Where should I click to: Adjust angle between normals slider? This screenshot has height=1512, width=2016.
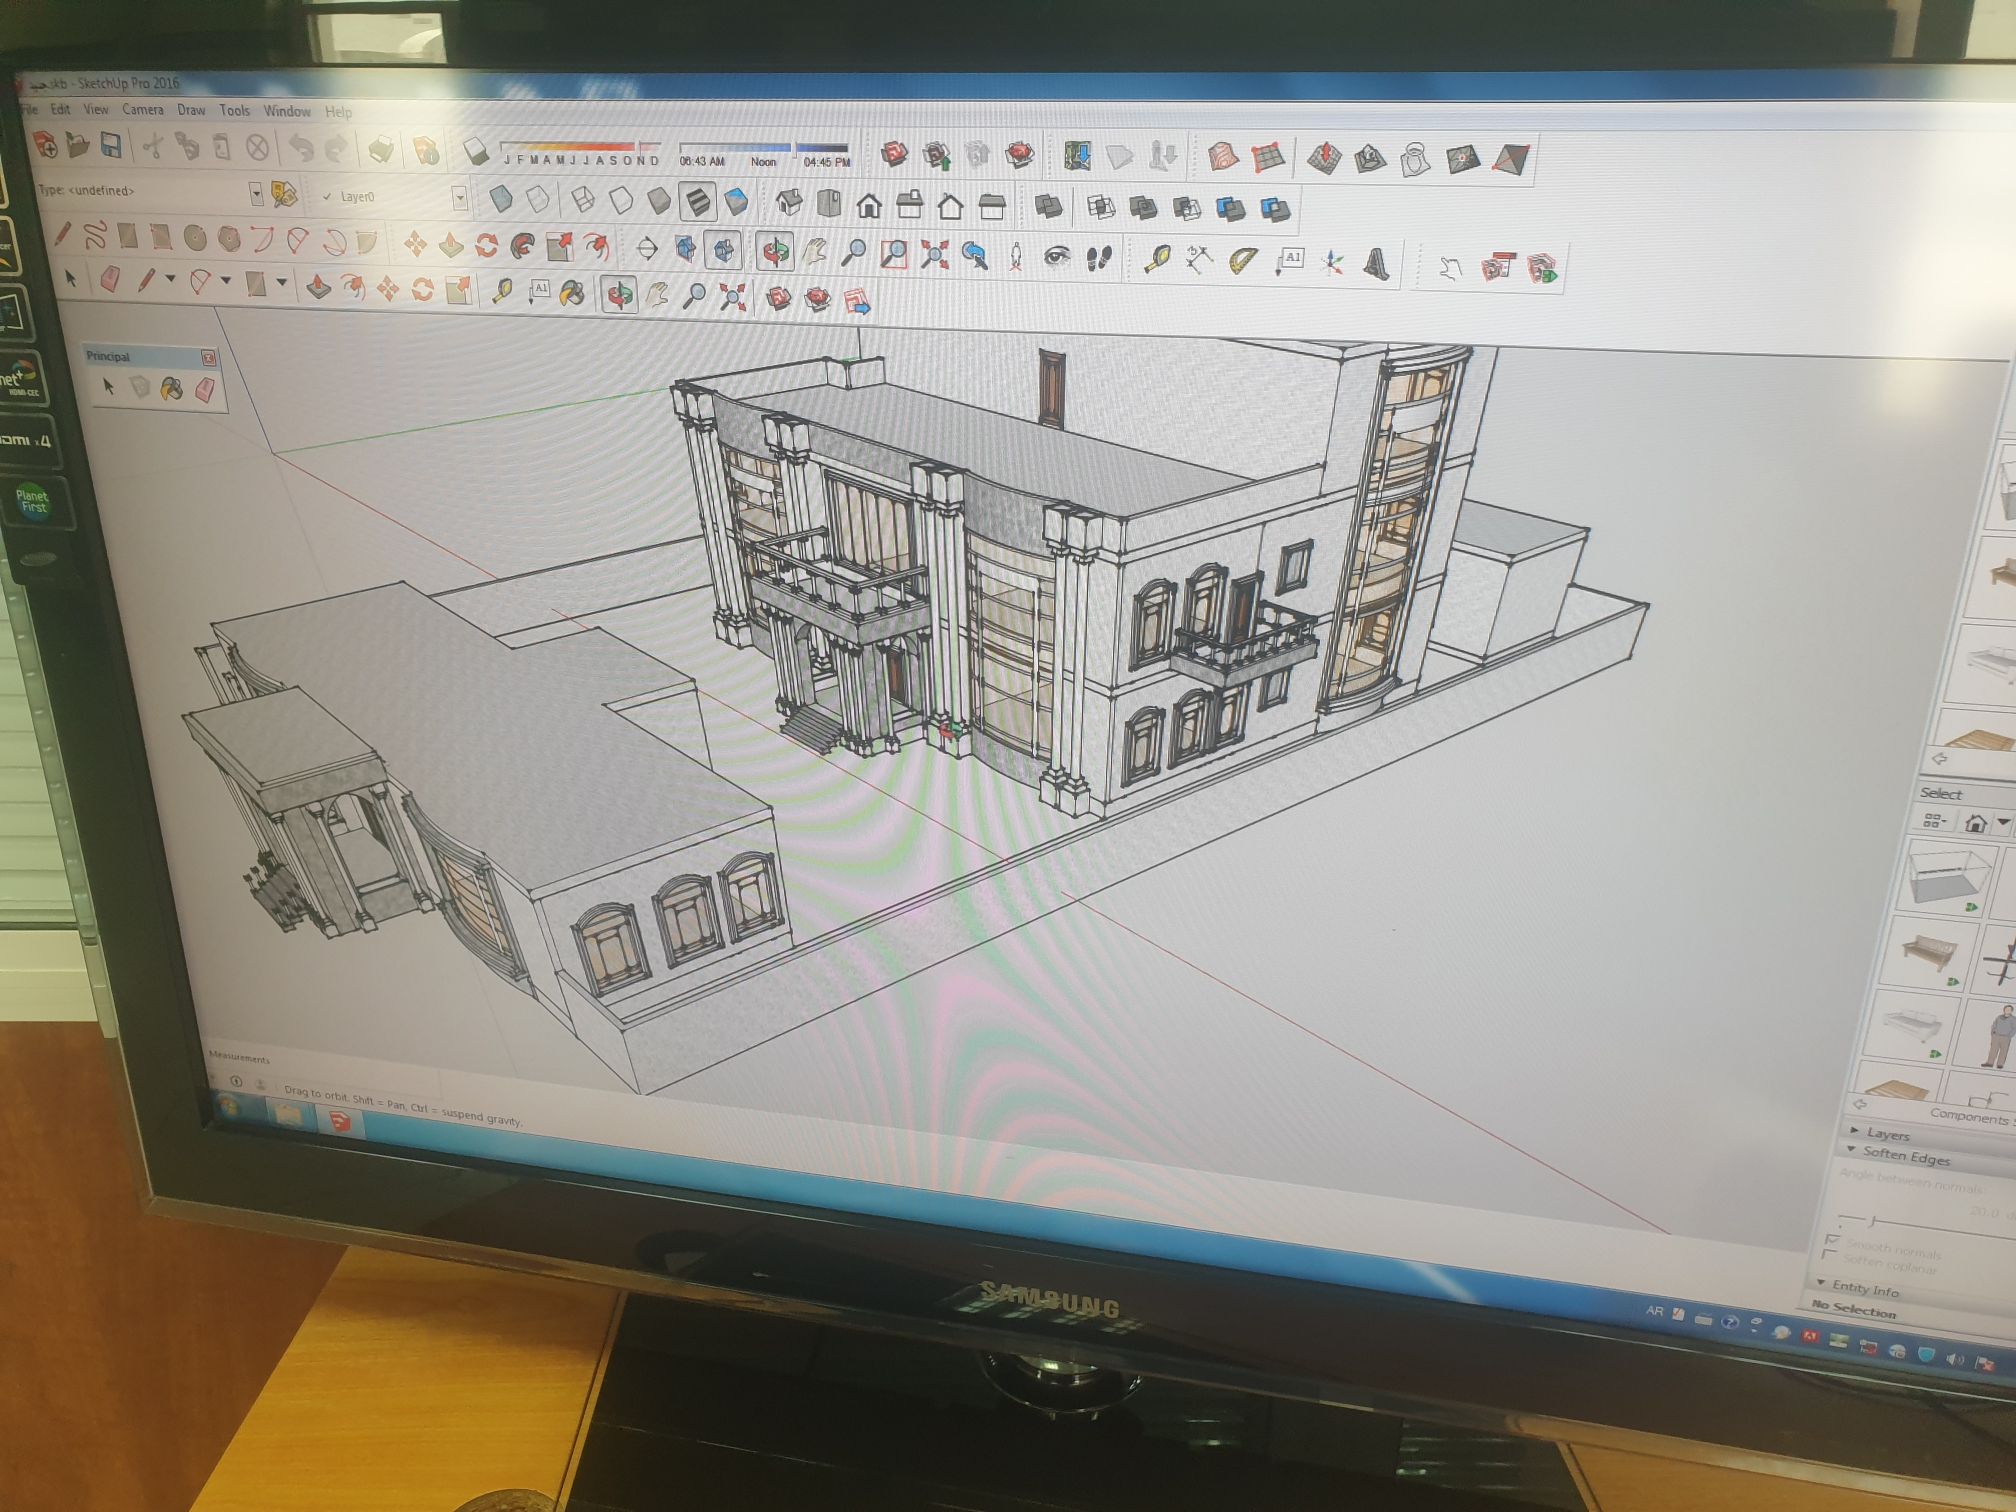click(1871, 1221)
